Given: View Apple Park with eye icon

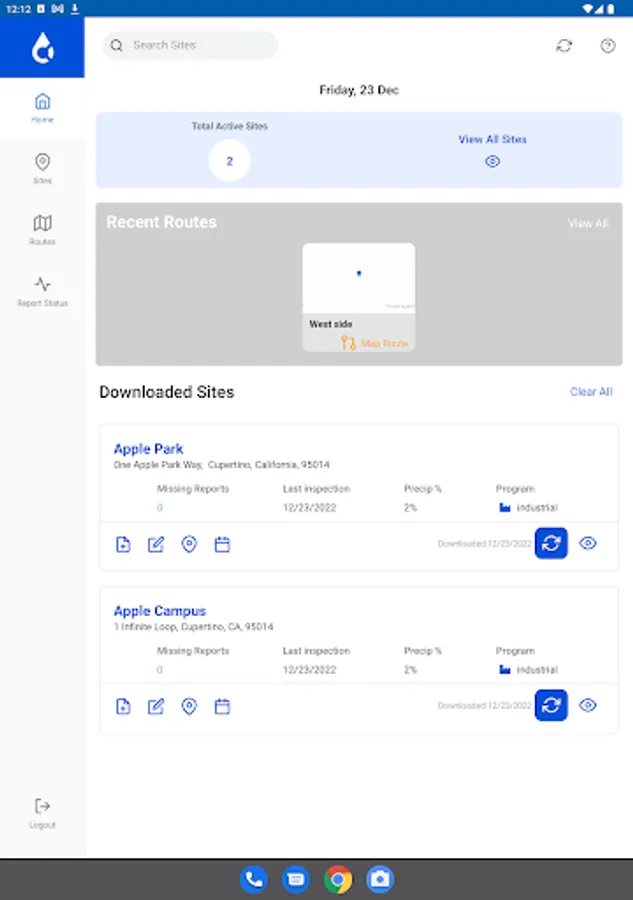Looking at the screenshot, I should click(x=588, y=543).
